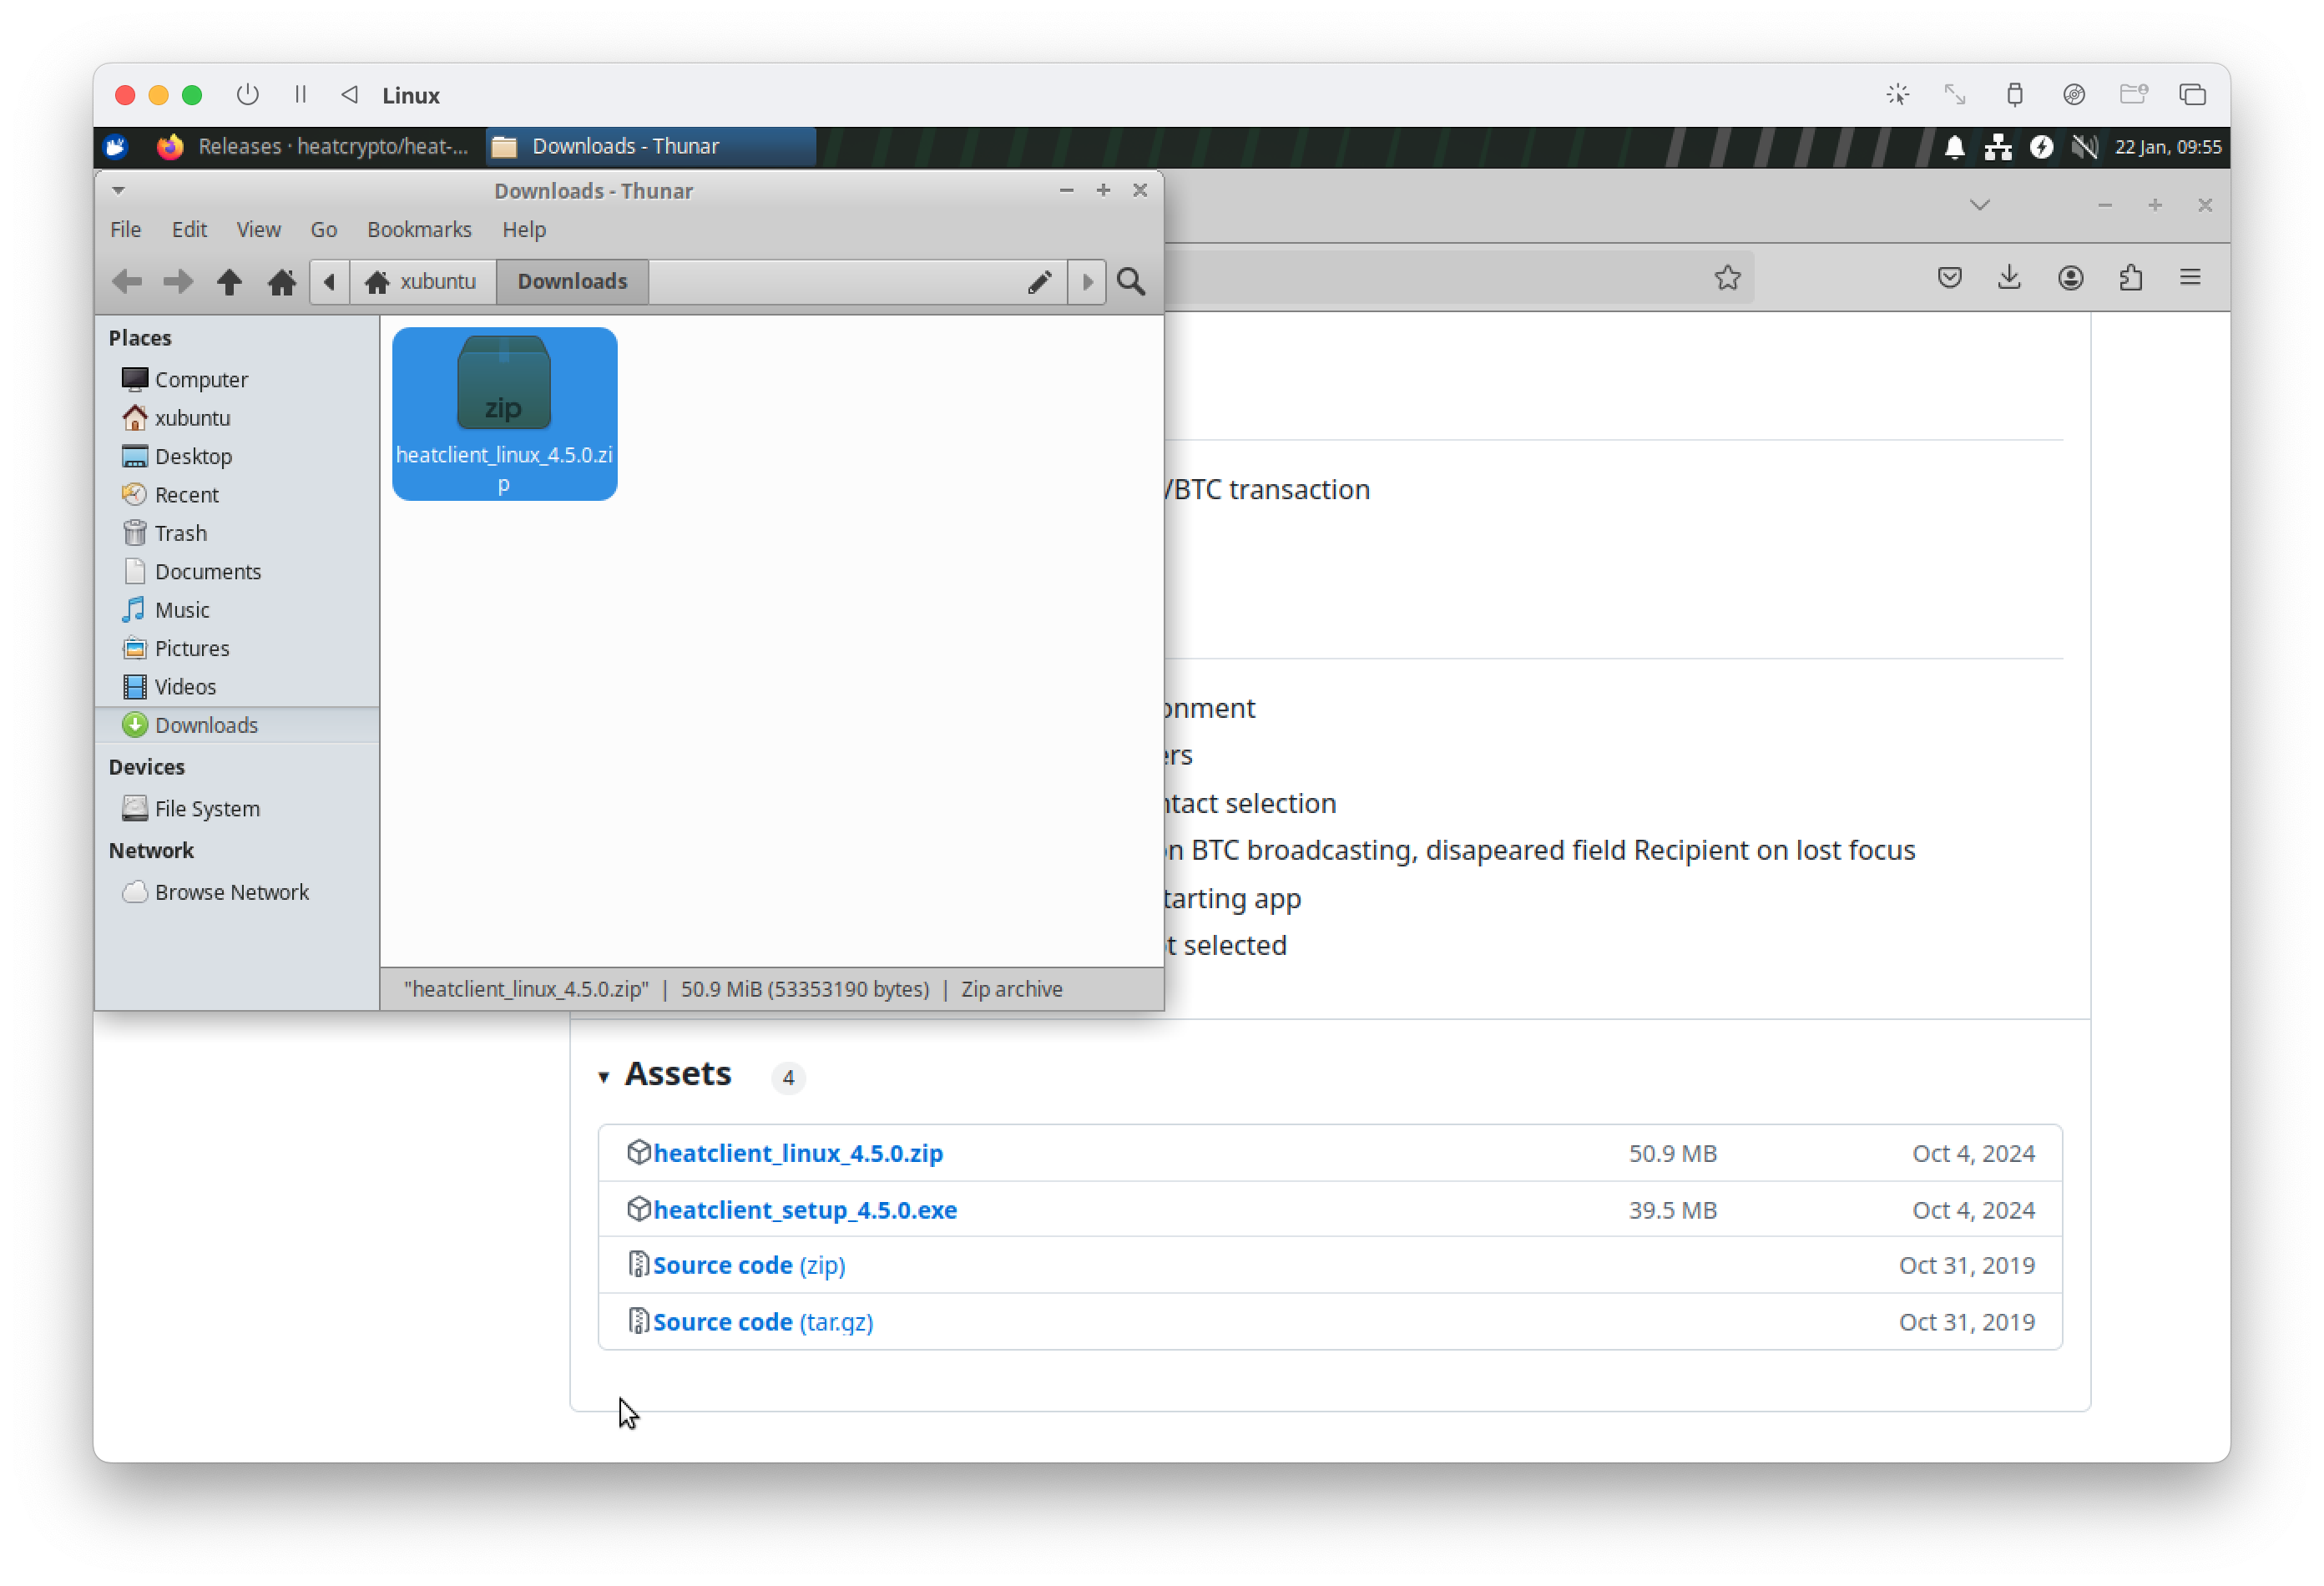Screen dimensions: 2324x1586
Task: Open the View menu in Thunar
Action: tap(258, 230)
